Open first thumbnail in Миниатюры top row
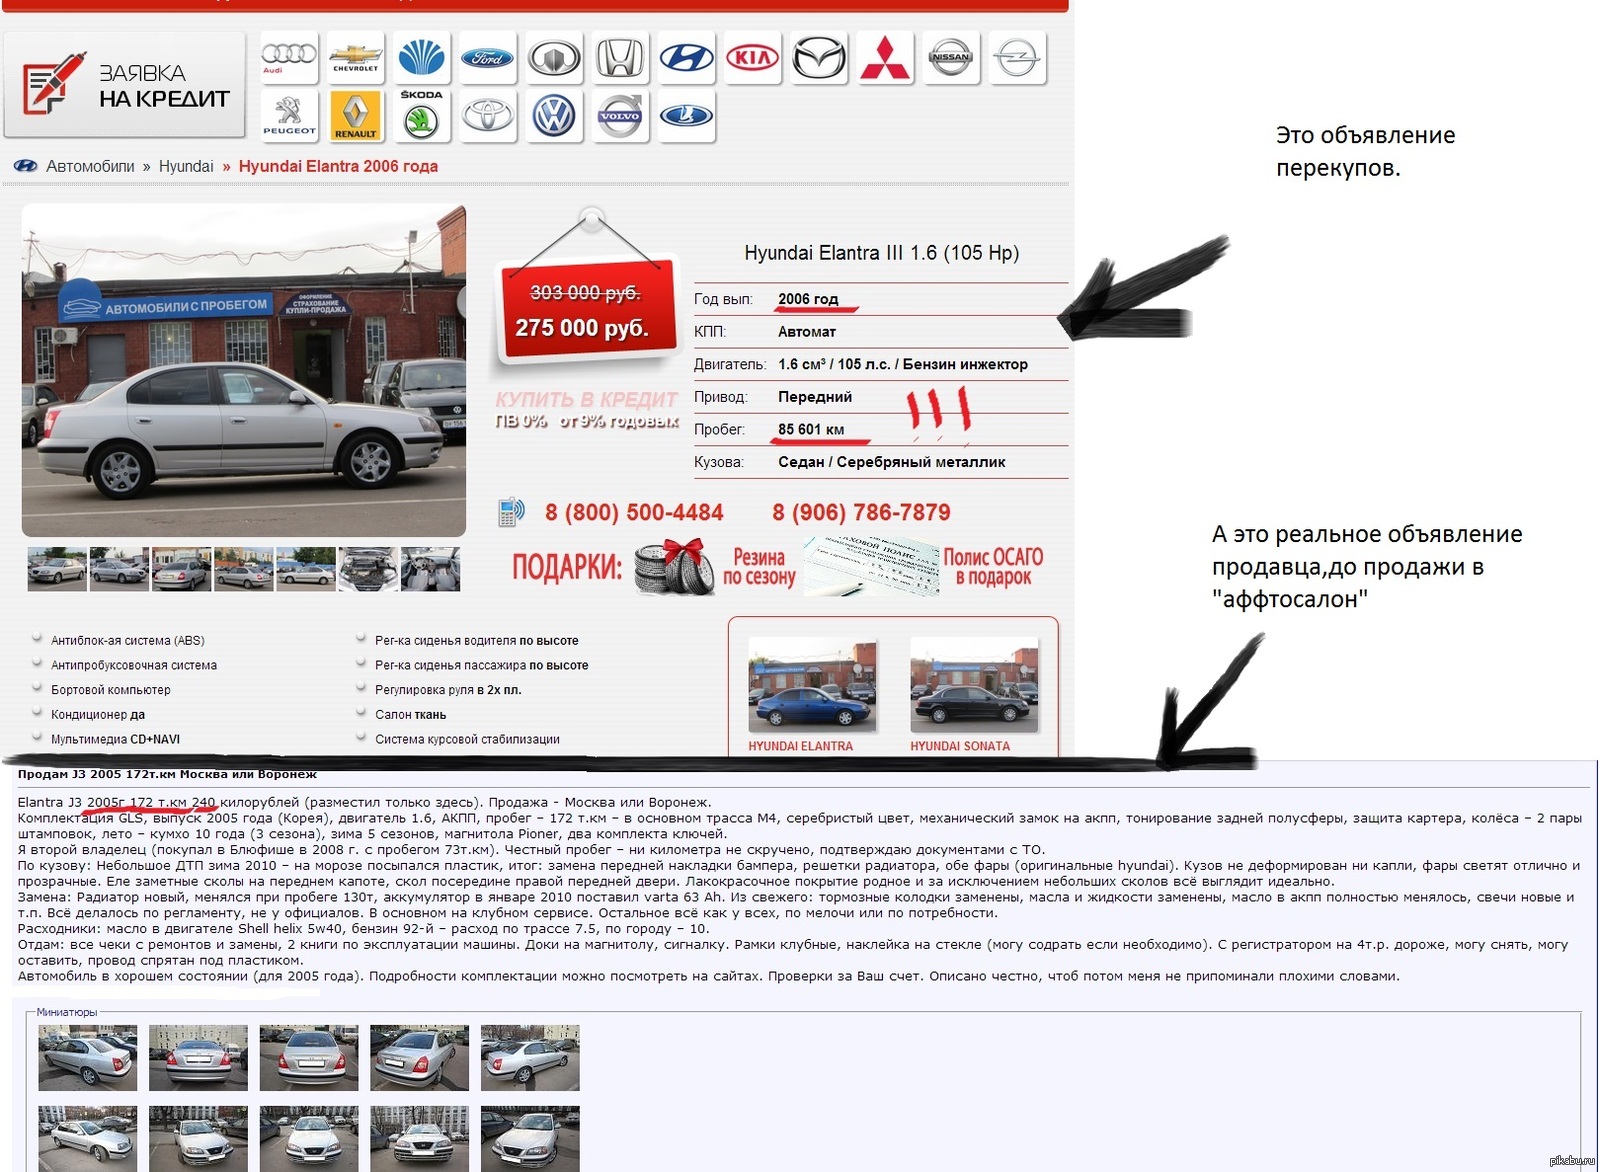The width and height of the screenshot is (1600, 1172). pyautogui.click(x=88, y=1057)
